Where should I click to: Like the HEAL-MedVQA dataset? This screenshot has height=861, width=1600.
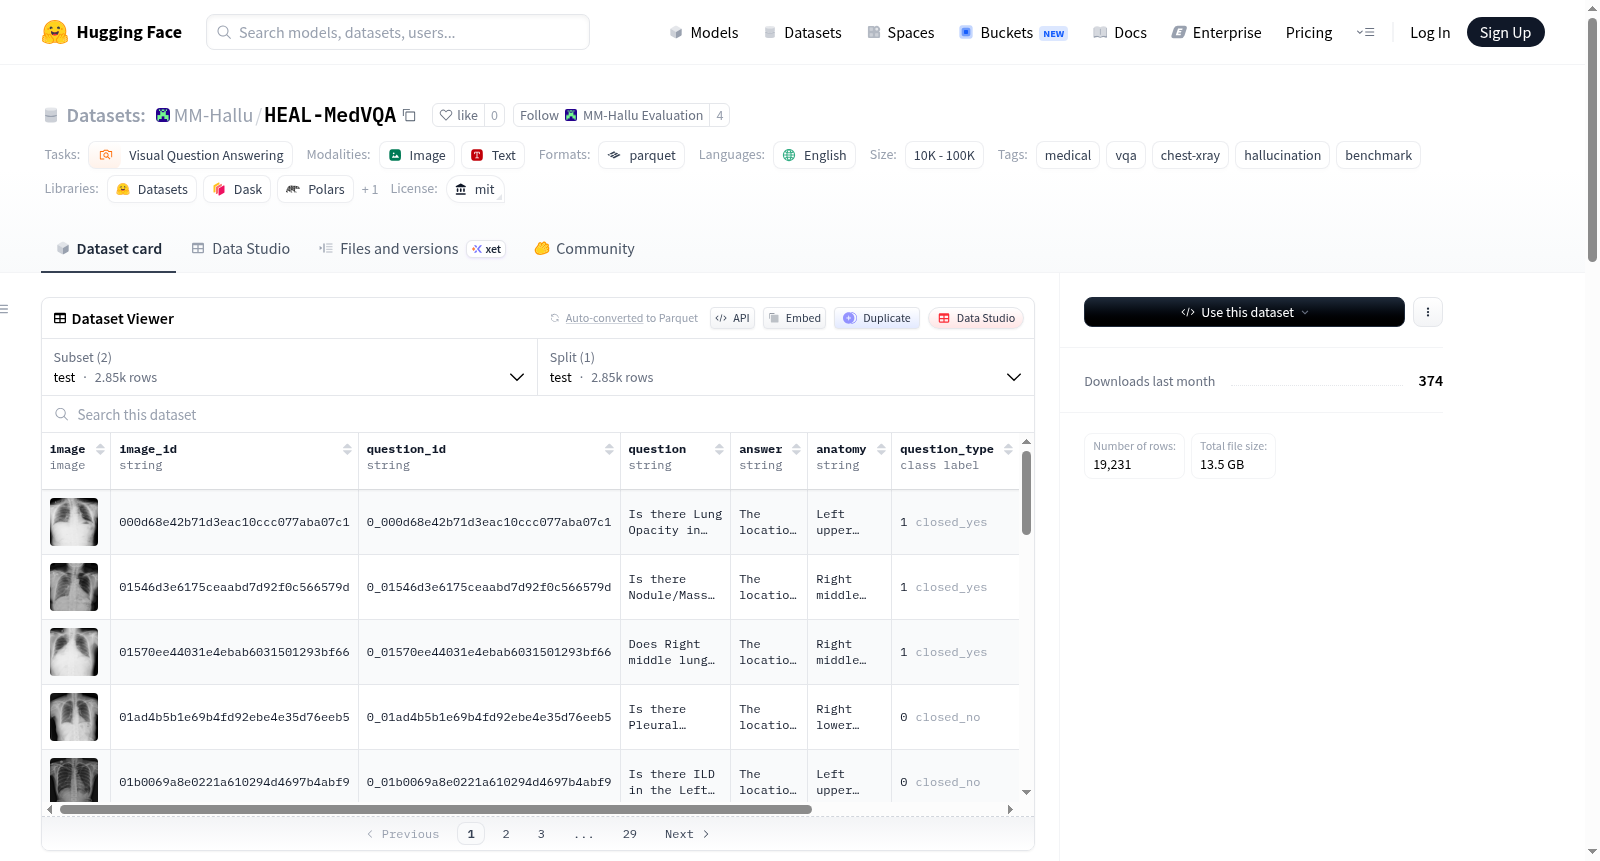pos(458,115)
